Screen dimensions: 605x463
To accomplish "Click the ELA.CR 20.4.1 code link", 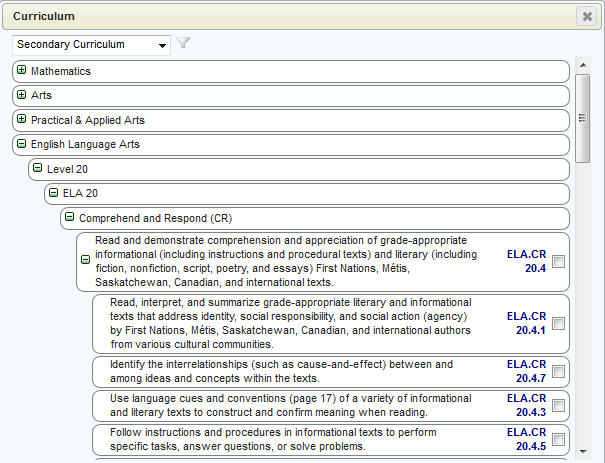I will [x=525, y=323].
